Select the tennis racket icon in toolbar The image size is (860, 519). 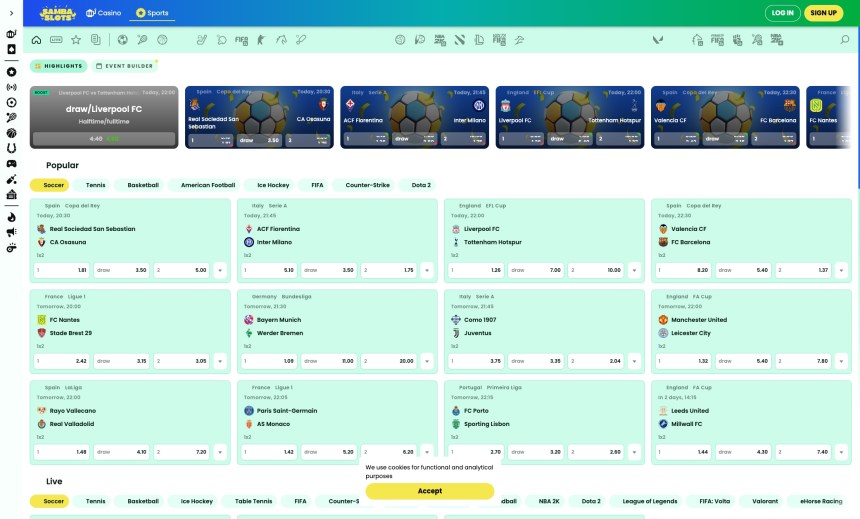[x=143, y=40]
